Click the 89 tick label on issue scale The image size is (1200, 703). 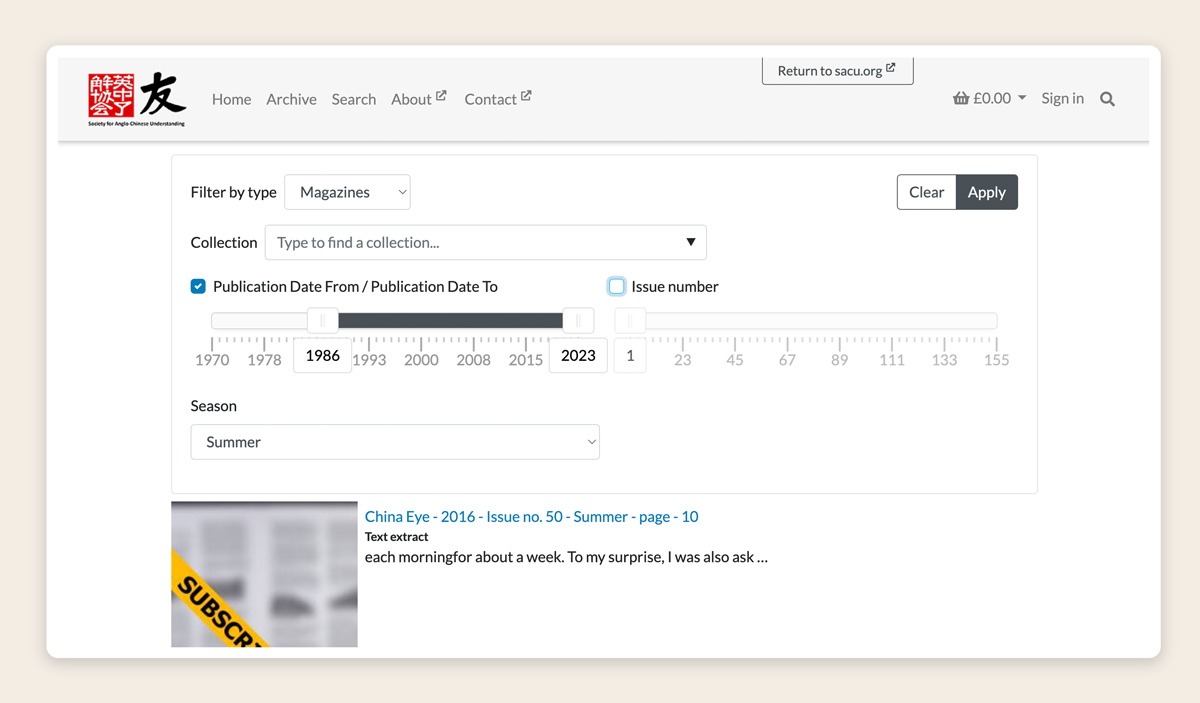pyautogui.click(x=839, y=360)
